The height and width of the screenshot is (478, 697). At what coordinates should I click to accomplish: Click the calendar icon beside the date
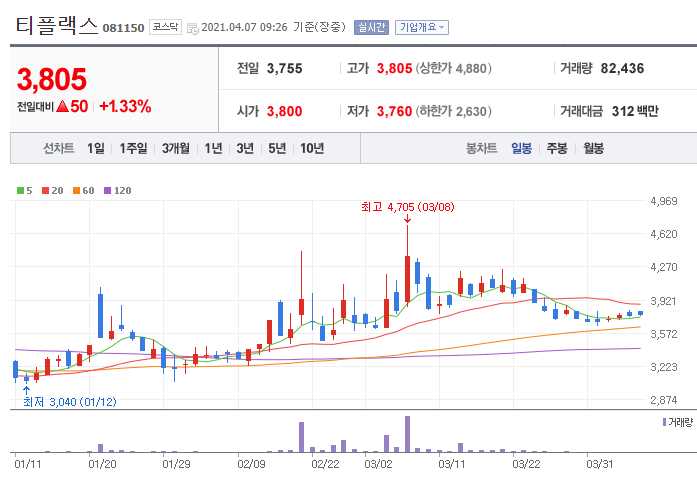192,28
